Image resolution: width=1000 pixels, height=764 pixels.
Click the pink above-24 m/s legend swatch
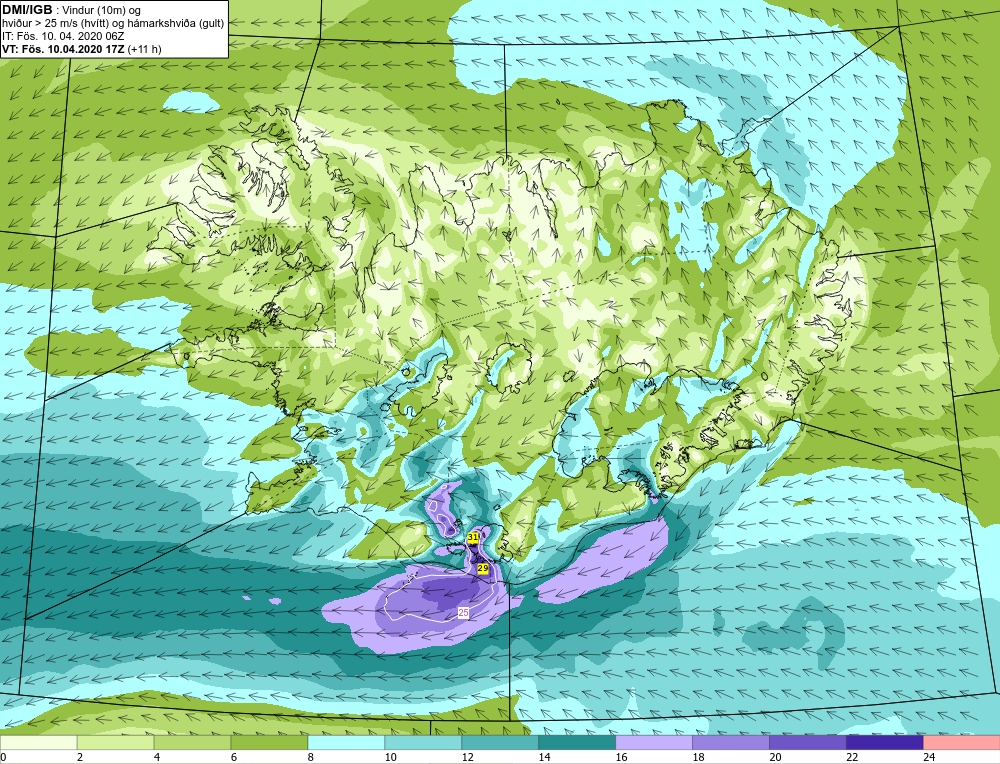coord(961,742)
